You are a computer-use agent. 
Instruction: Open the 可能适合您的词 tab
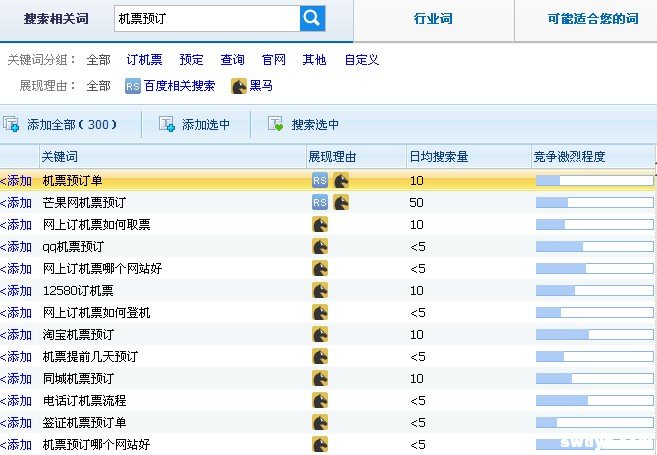(593, 19)
